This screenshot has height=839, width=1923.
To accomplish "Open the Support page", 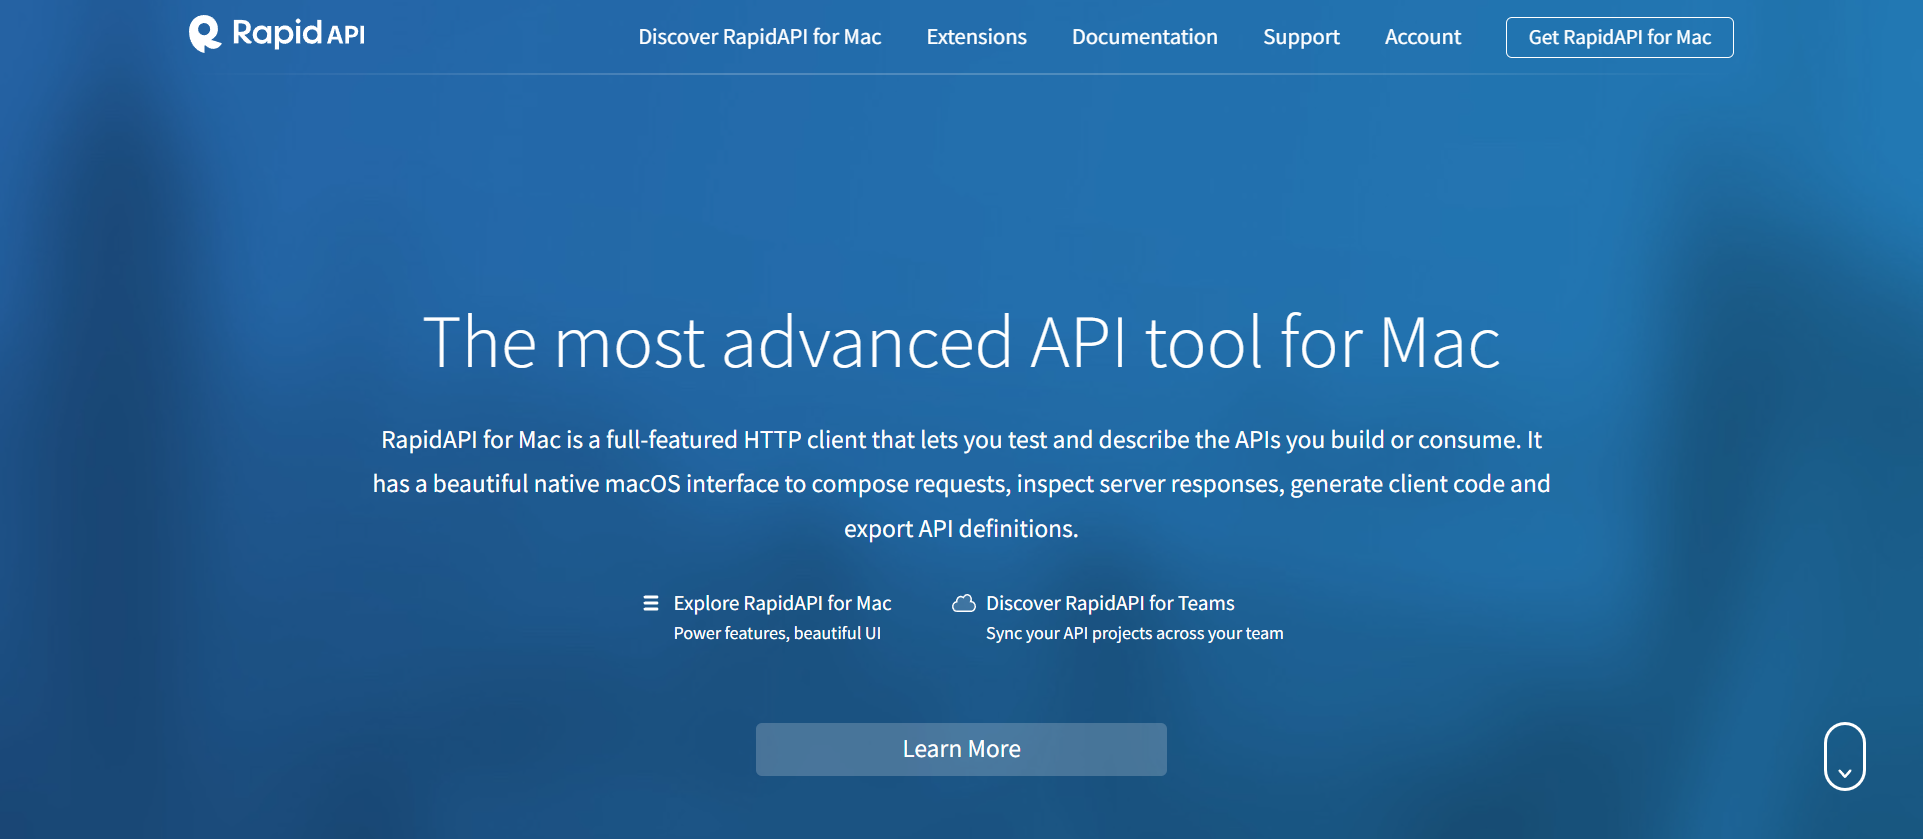I will coord(1301,37).
